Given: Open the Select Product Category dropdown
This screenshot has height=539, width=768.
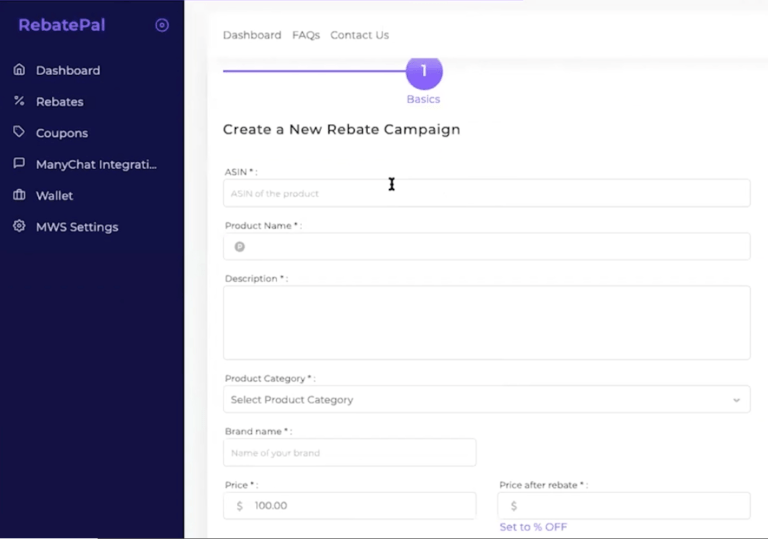Looking at the screenshot, I should (486, 399).
